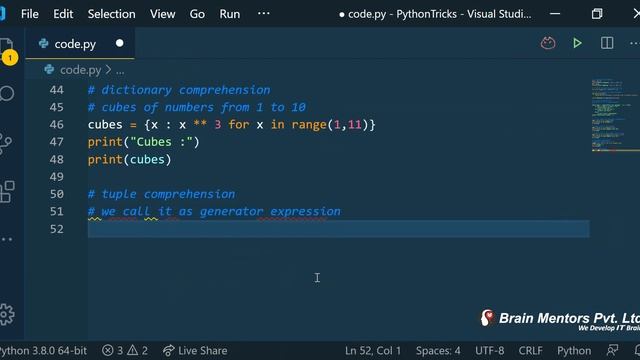Open the Run menu

click(x=230, y=14)
